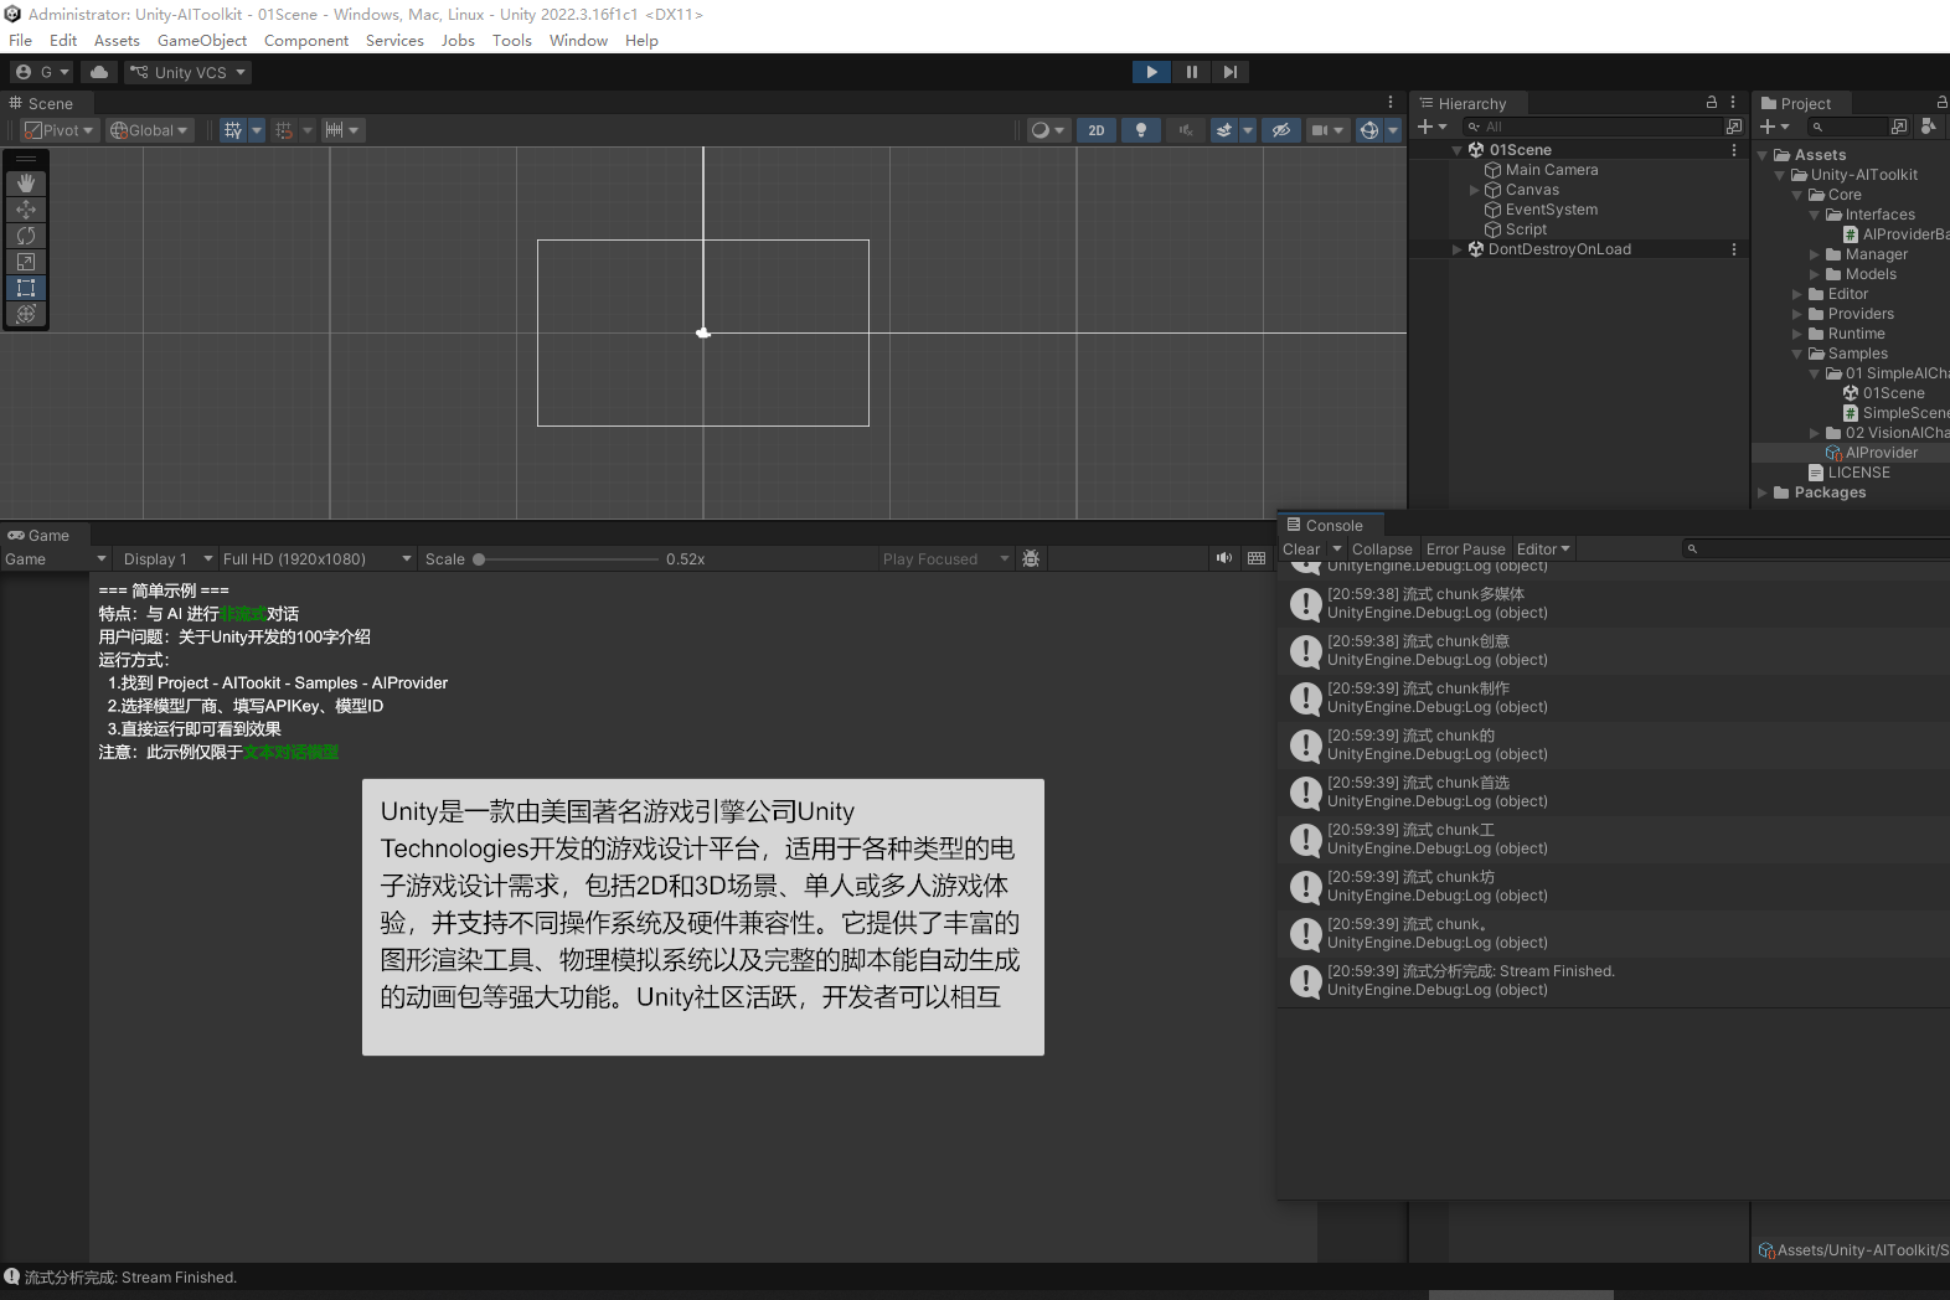Toggle Error Pause in Console
Screen dimensions: 1950x1300
[x=1465, y=549]
